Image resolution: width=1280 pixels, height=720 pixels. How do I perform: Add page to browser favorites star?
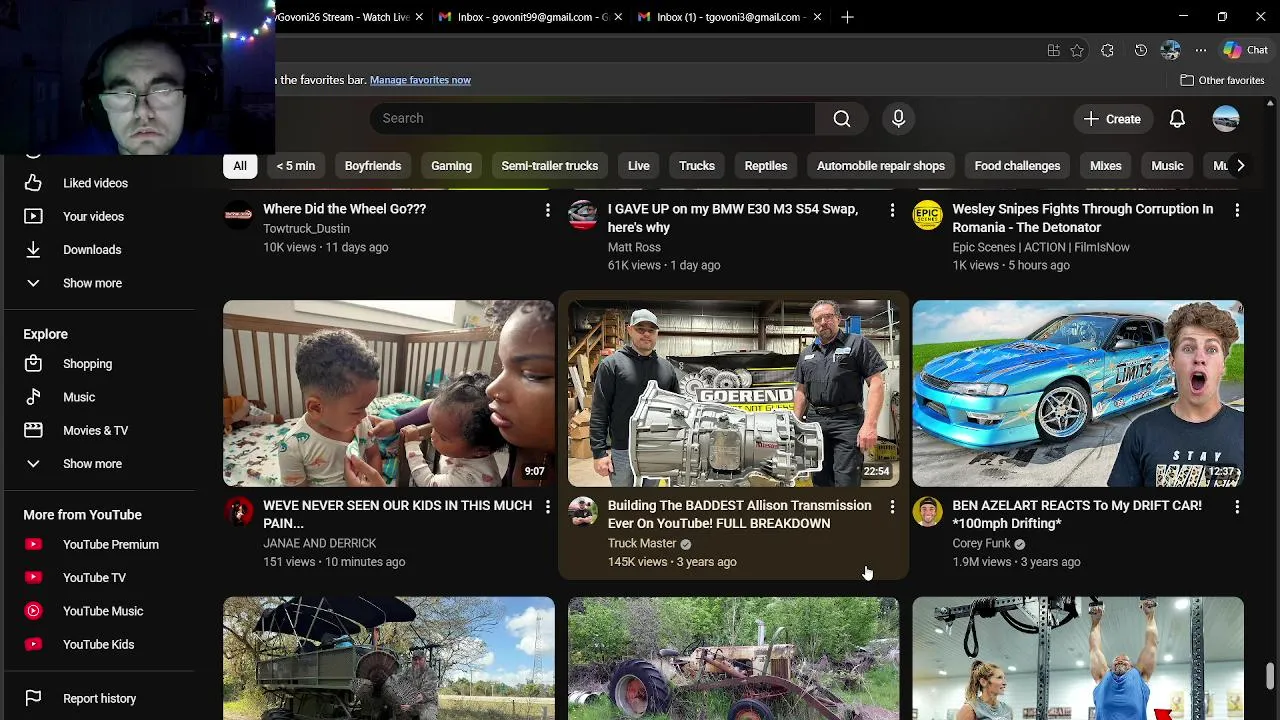pos(1077,50)
